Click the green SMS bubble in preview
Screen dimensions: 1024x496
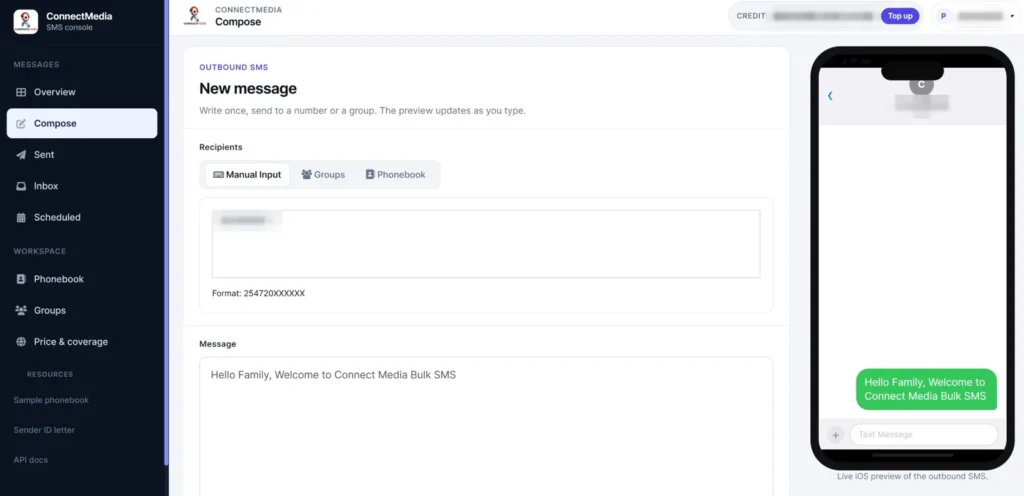click(x=926, y=390)
